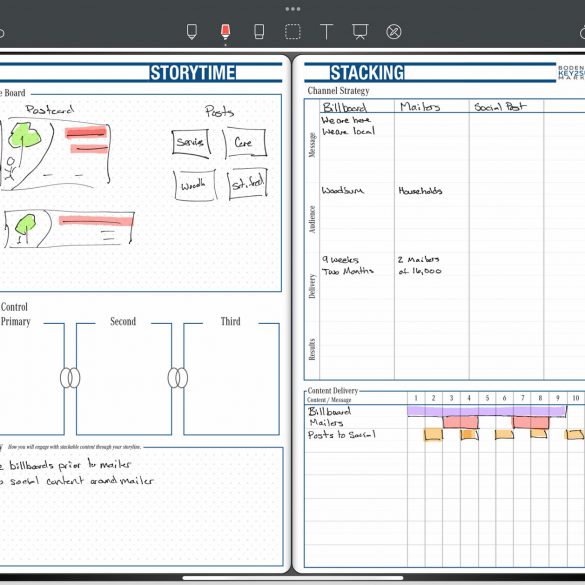Viewport: 585px width, 585px height.
Task: Select the red highlighter tool
Action: pyautogui.click(x=225, y=32)
